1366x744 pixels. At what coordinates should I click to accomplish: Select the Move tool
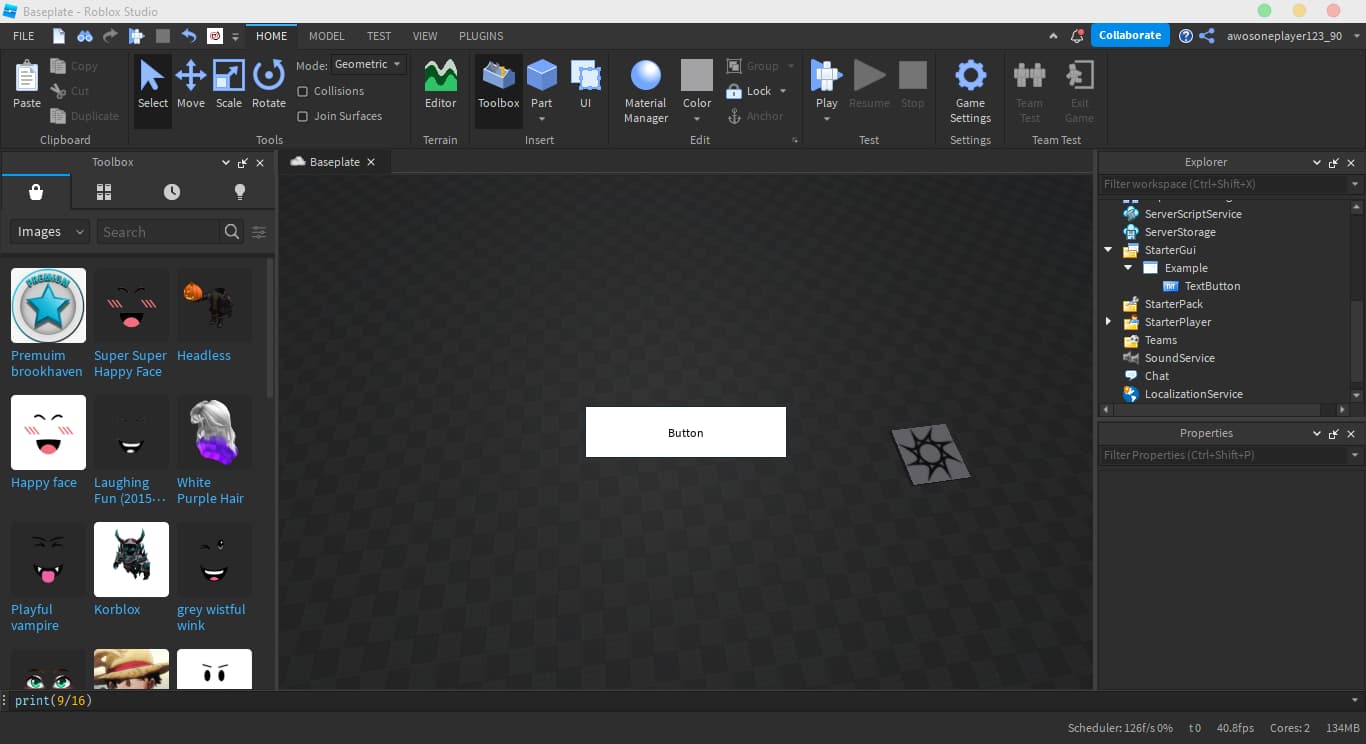[x=191, y=85]
